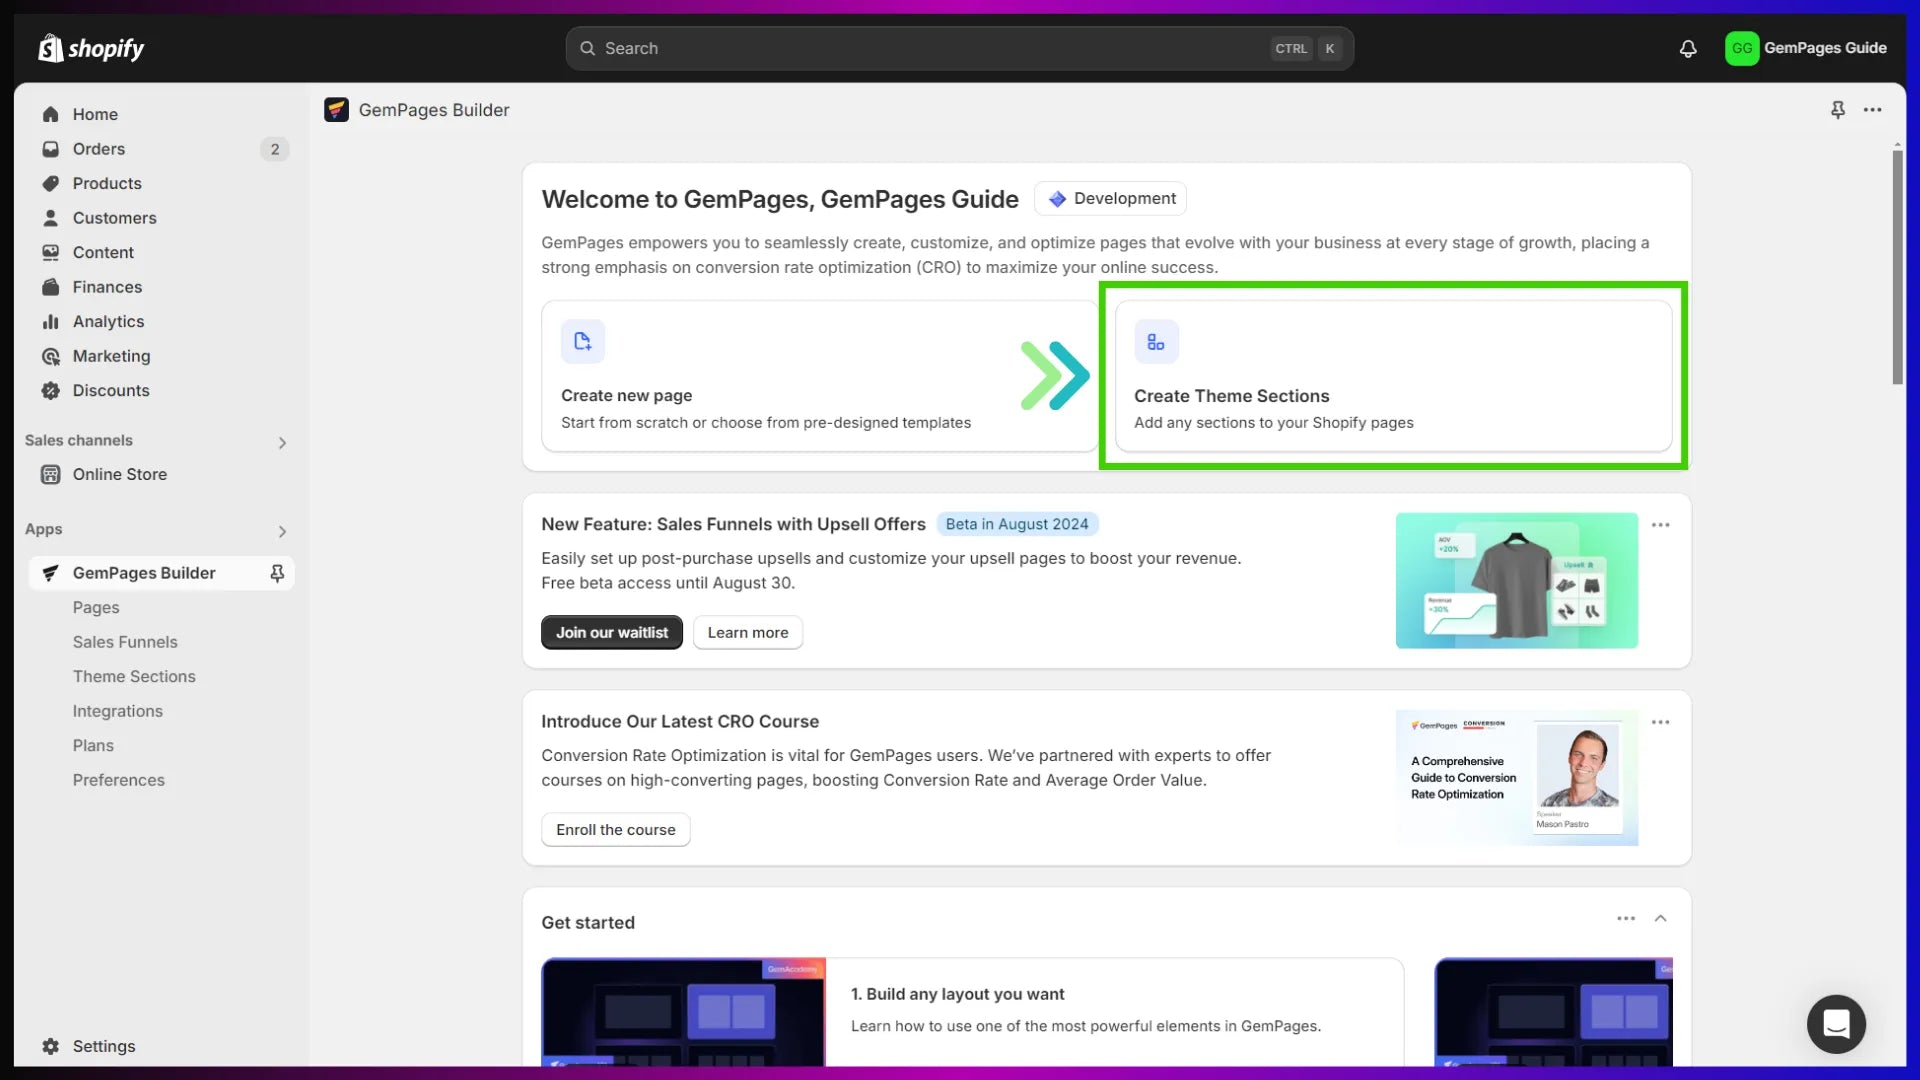Viewport: 1920px width, 1080px height.
Task: Open the chat support bubble
Action: pos(1836,1024)
